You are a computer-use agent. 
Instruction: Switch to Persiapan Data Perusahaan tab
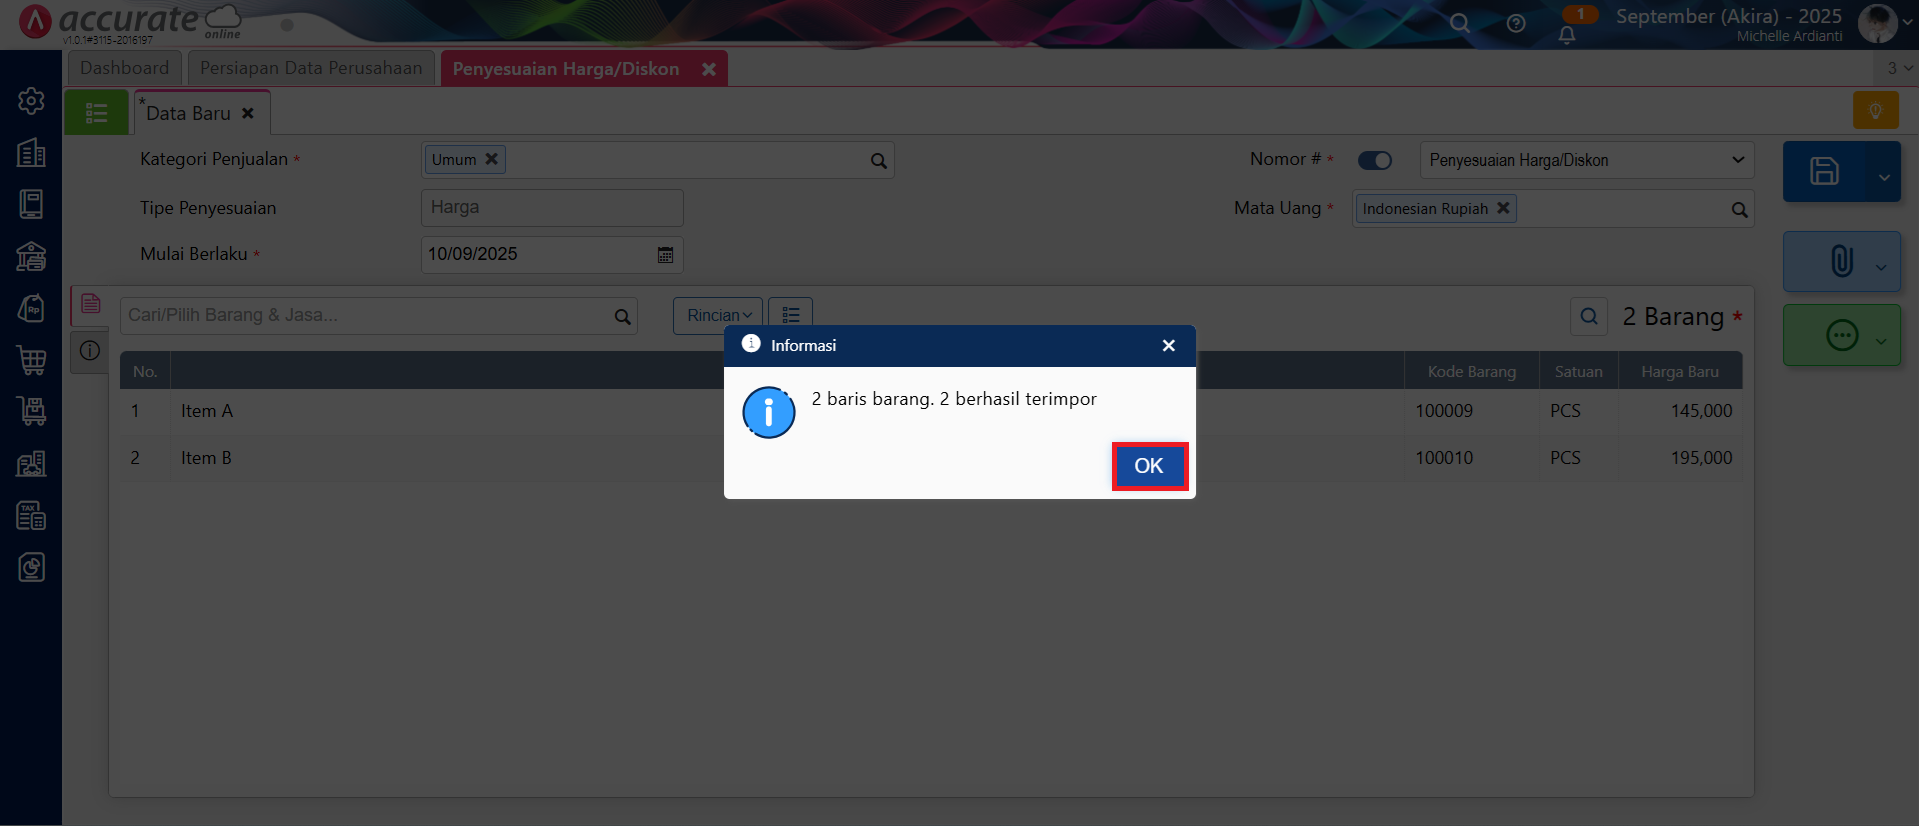(x=311, y=68)
